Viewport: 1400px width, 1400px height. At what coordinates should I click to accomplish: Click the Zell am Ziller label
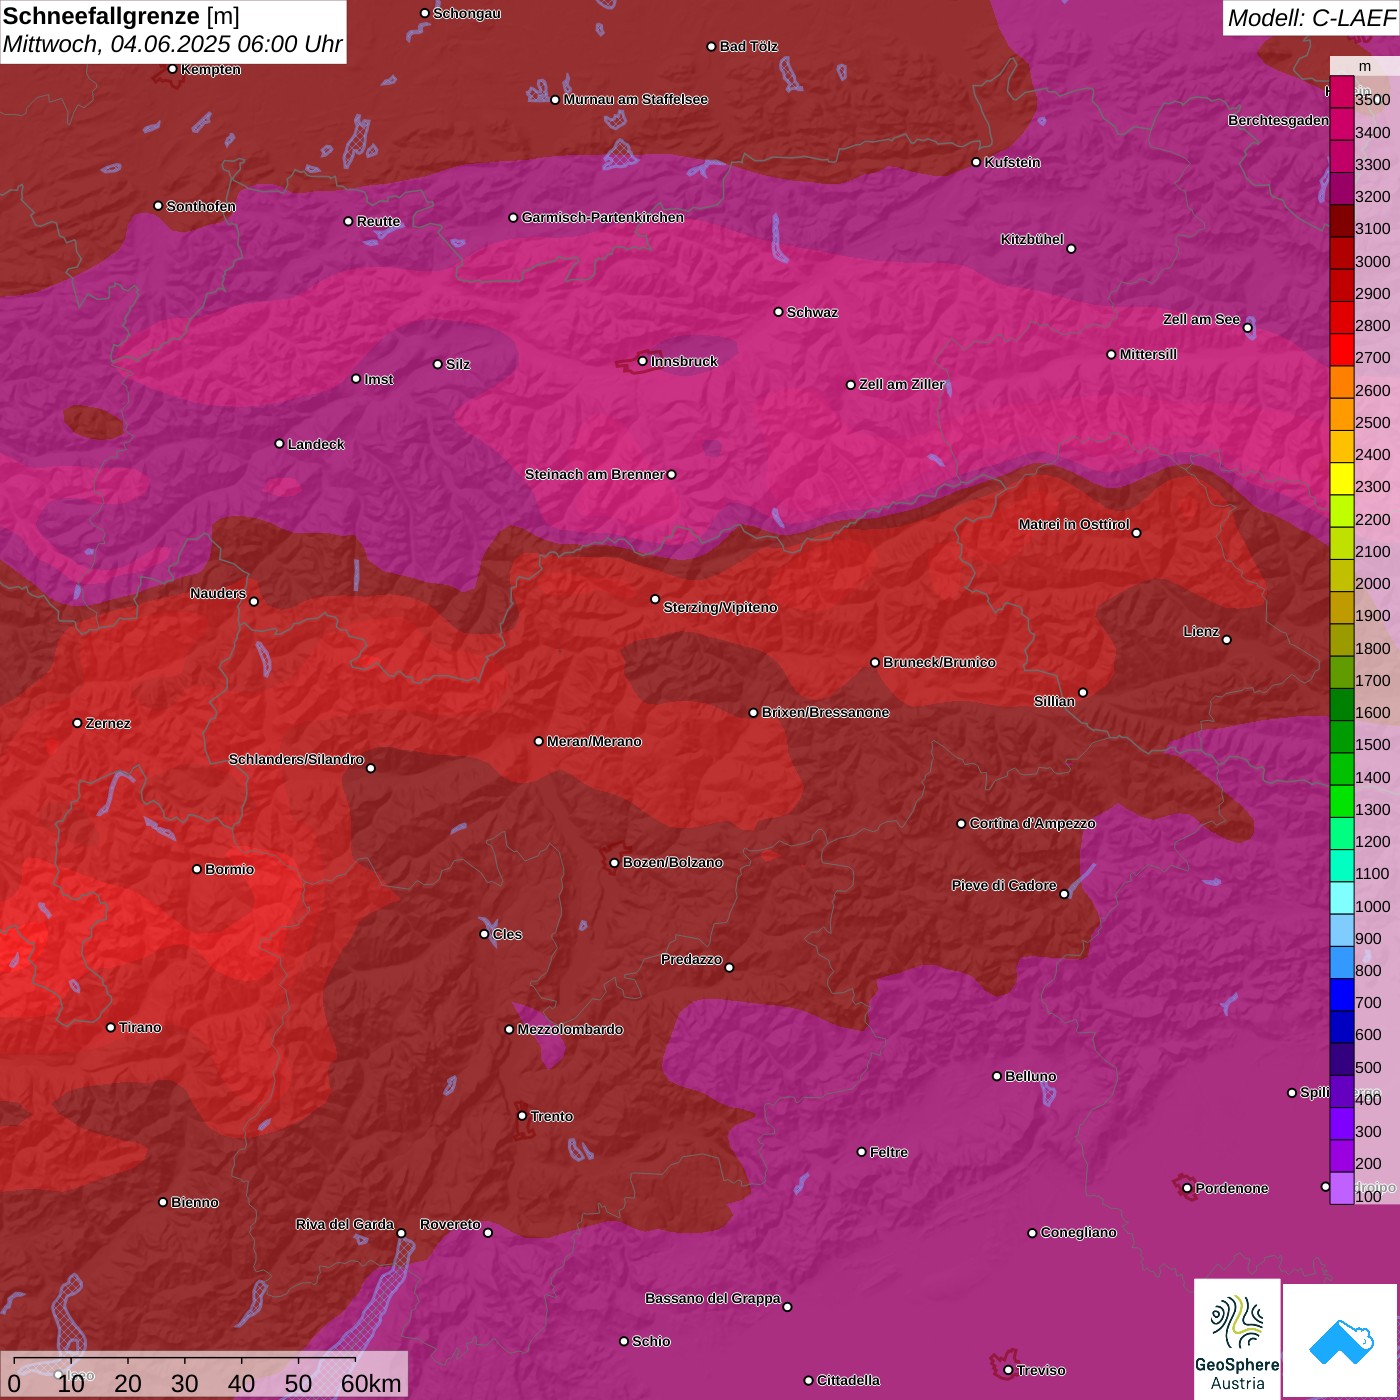tap(902, 384)
